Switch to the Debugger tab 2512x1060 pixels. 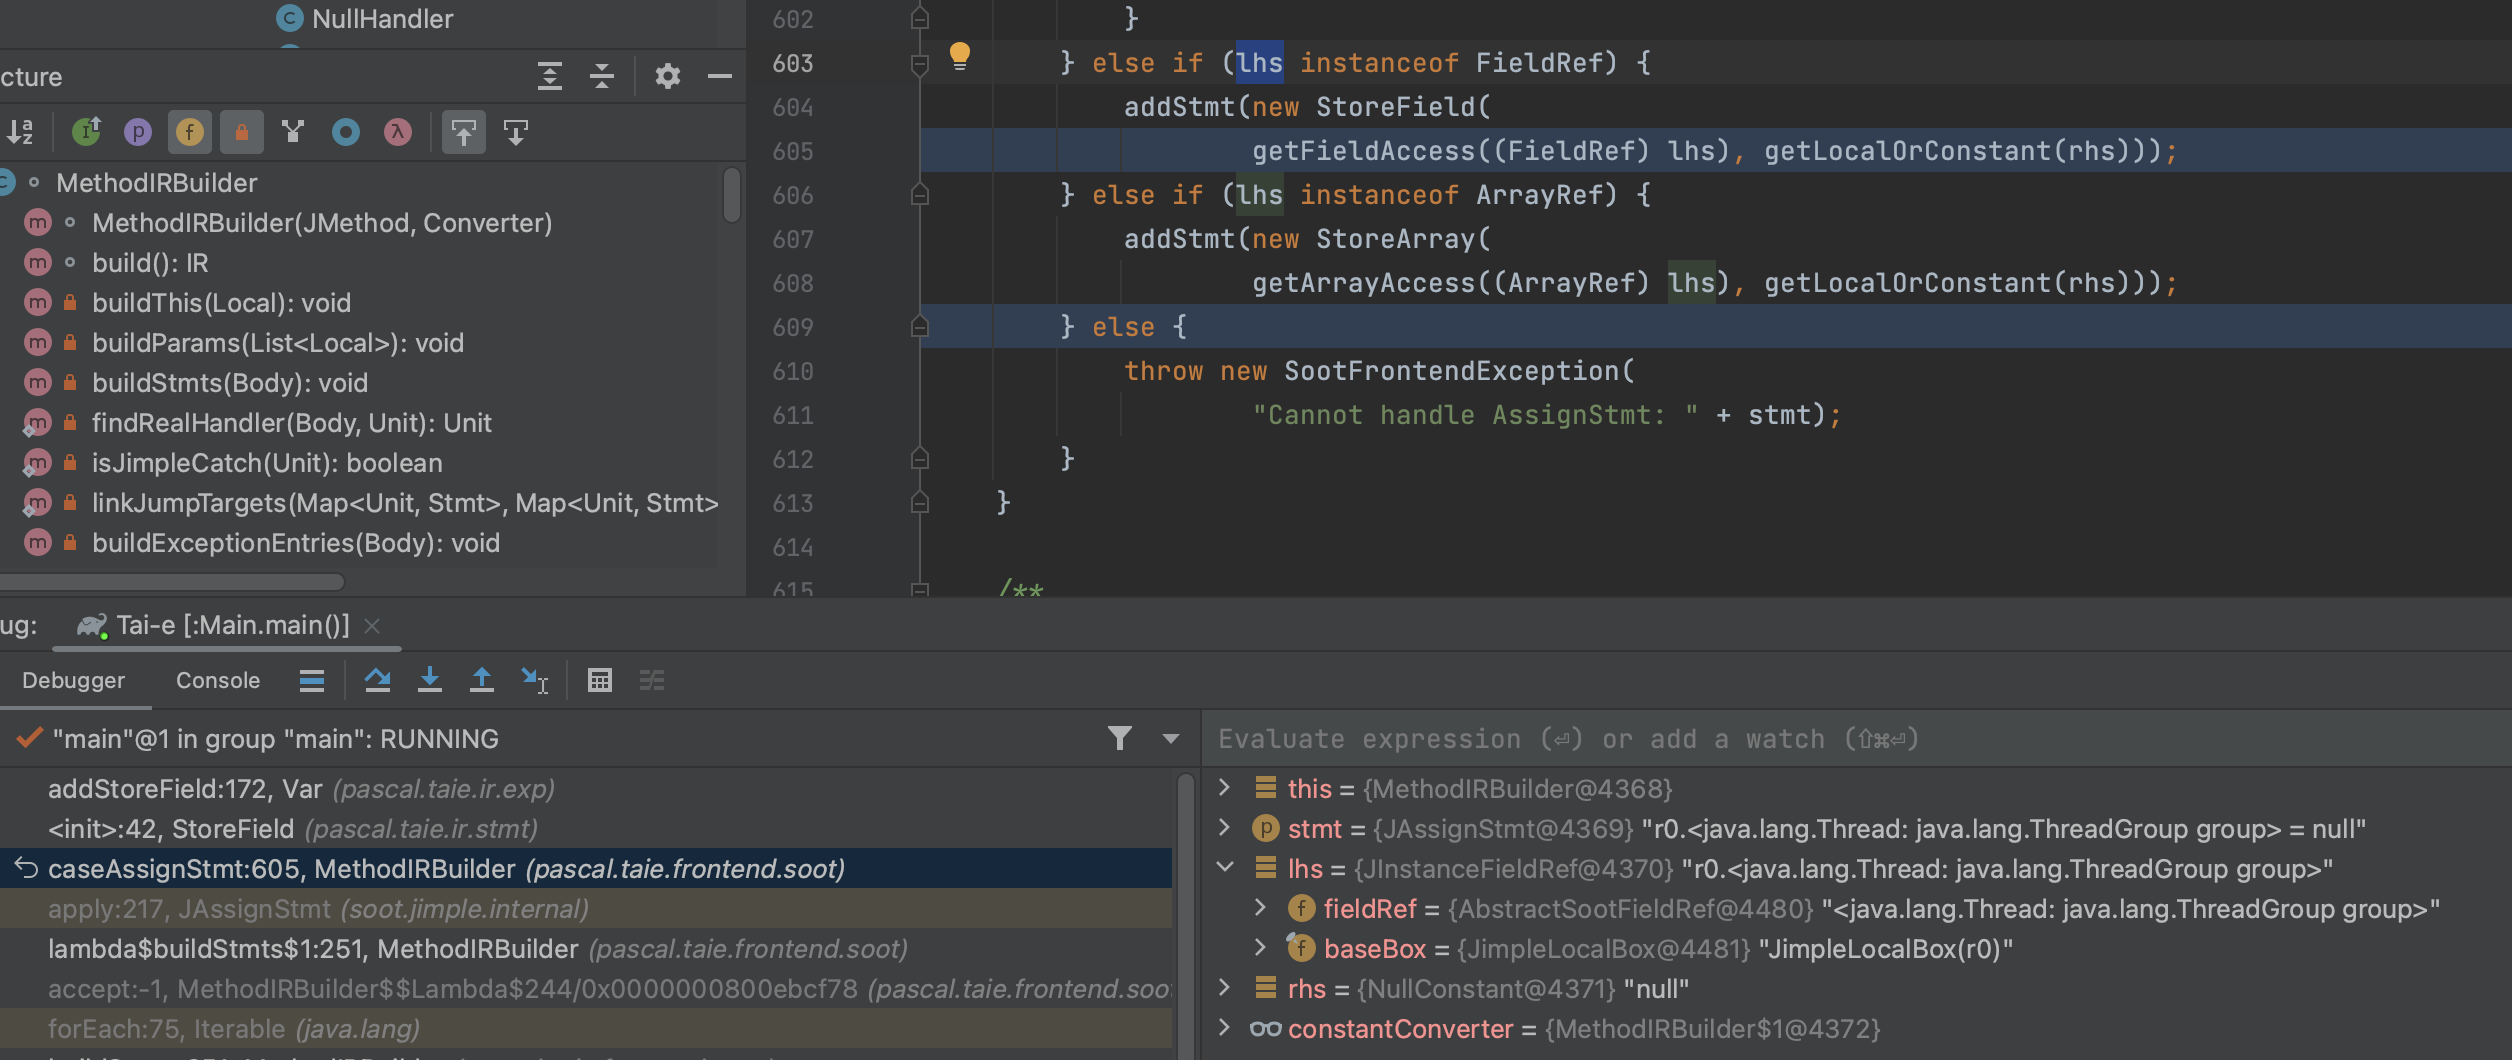(x=74, y=681)
